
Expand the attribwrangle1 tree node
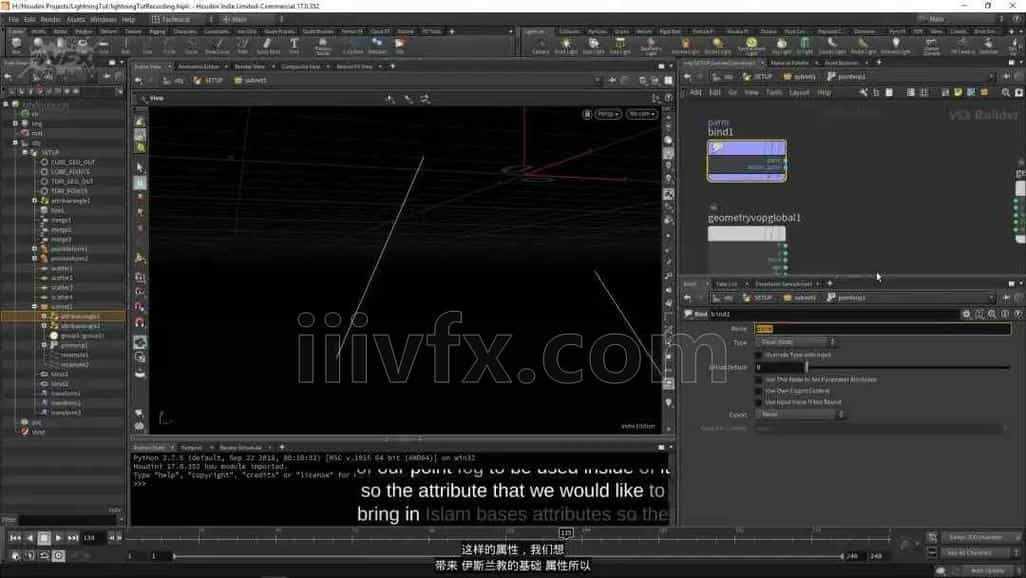[x=35, y=201]
